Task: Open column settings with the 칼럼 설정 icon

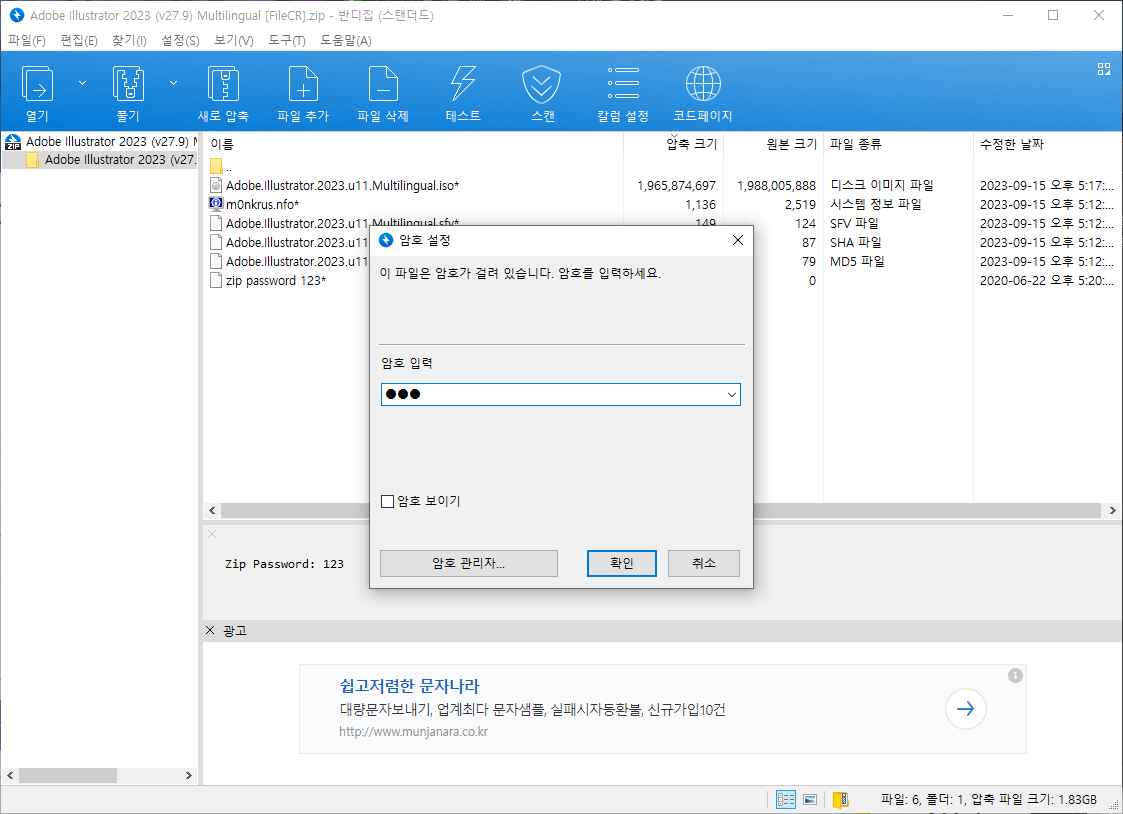Action: point(622,90)
